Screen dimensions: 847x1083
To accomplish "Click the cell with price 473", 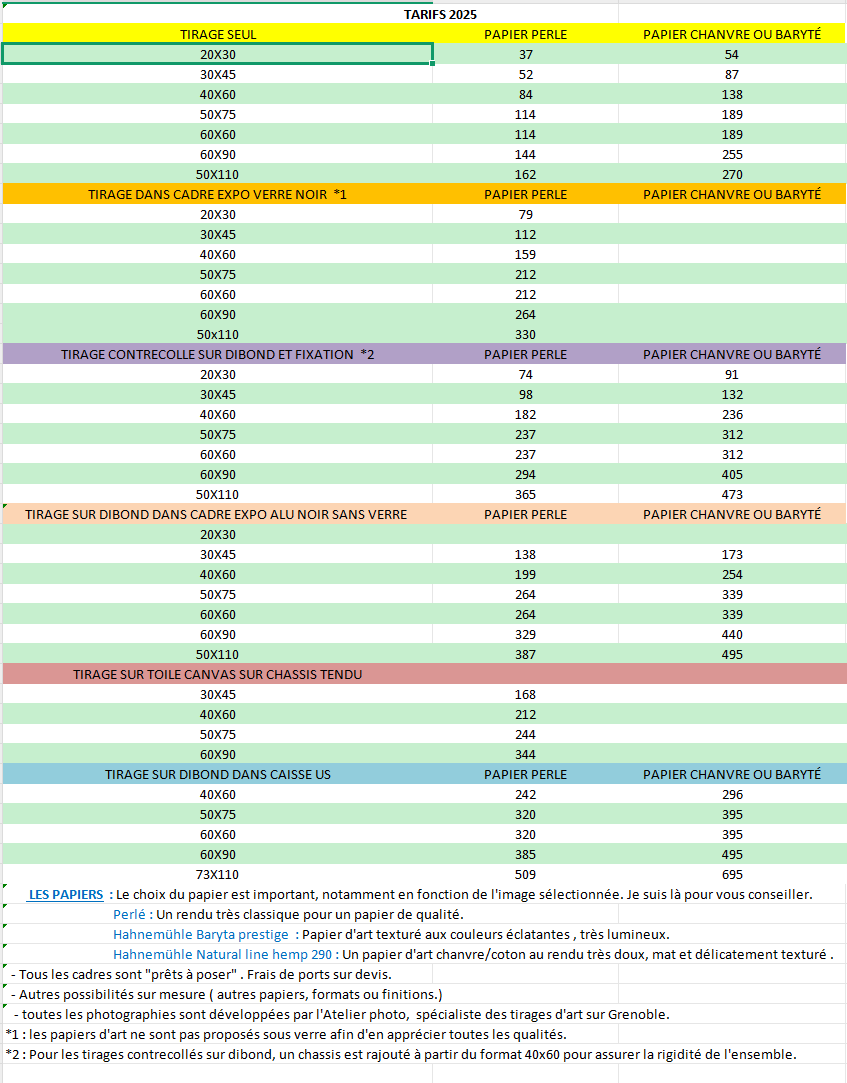I will click(x=732, y=494).
